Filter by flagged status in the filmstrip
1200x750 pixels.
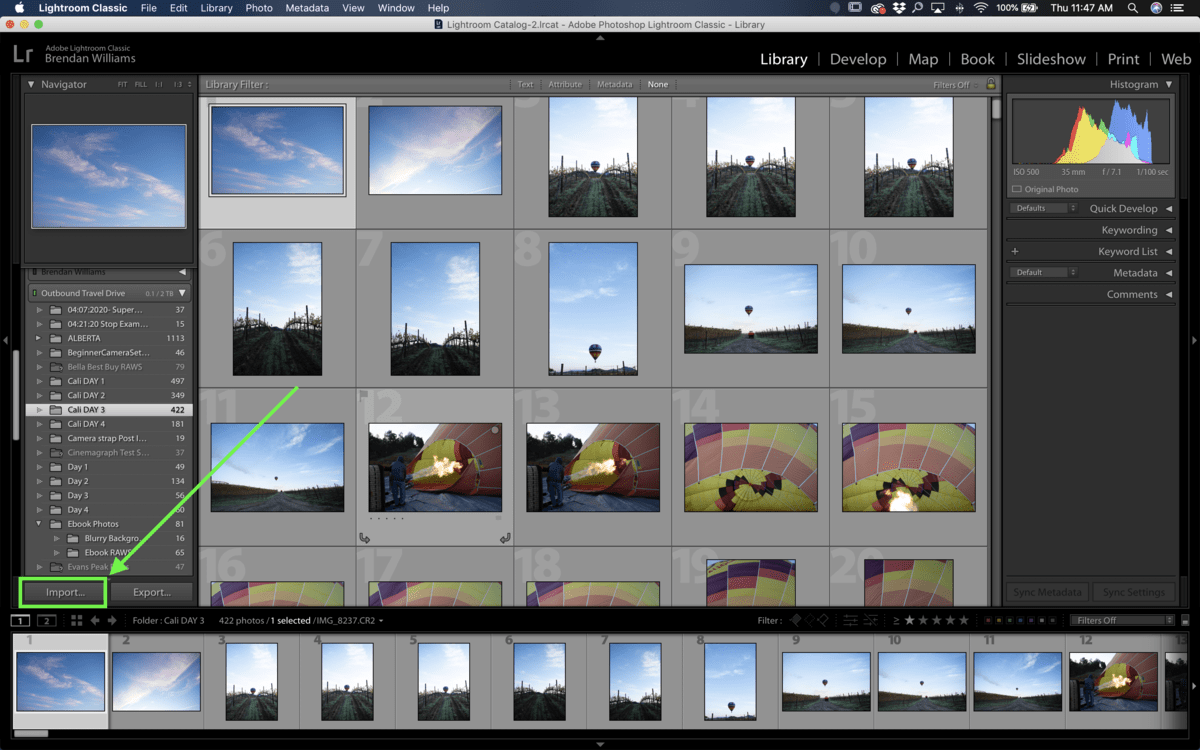(796, 621)
